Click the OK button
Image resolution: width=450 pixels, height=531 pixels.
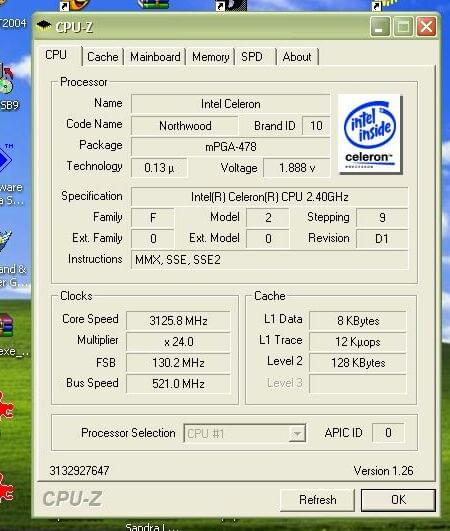398,500
